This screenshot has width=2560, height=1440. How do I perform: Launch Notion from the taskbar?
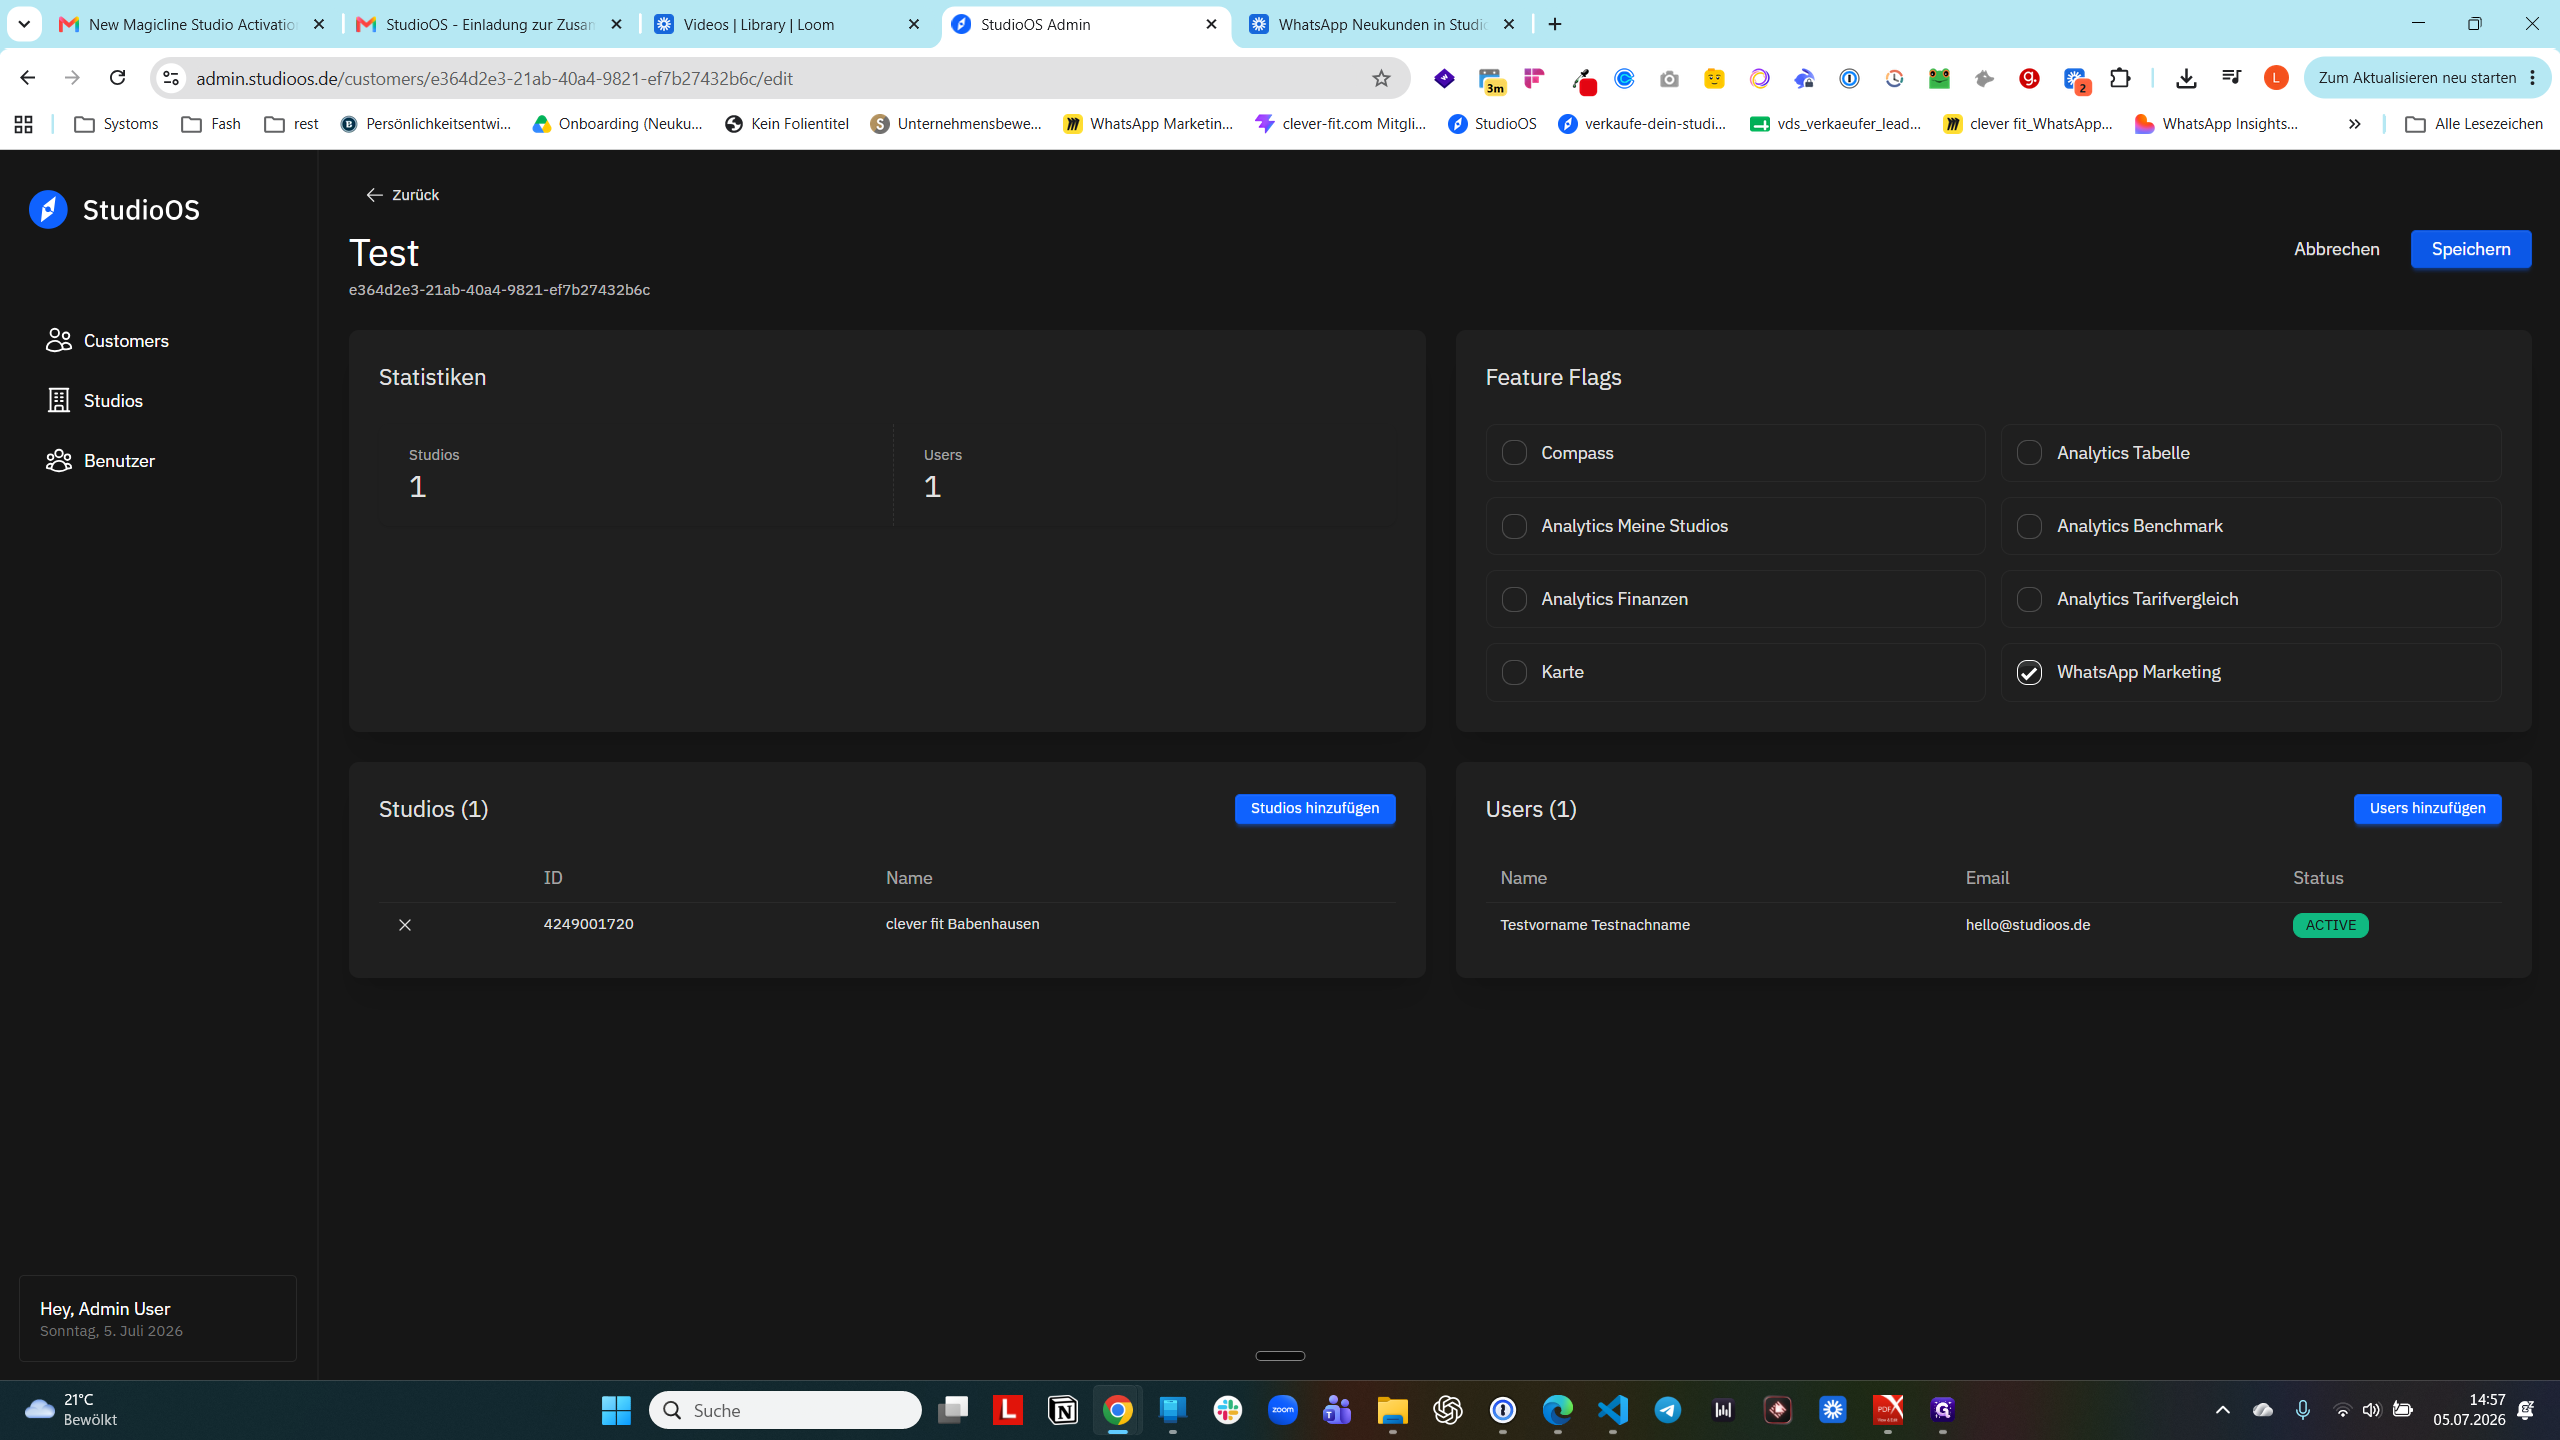pyautogui.click(x=1063, y=1410)
